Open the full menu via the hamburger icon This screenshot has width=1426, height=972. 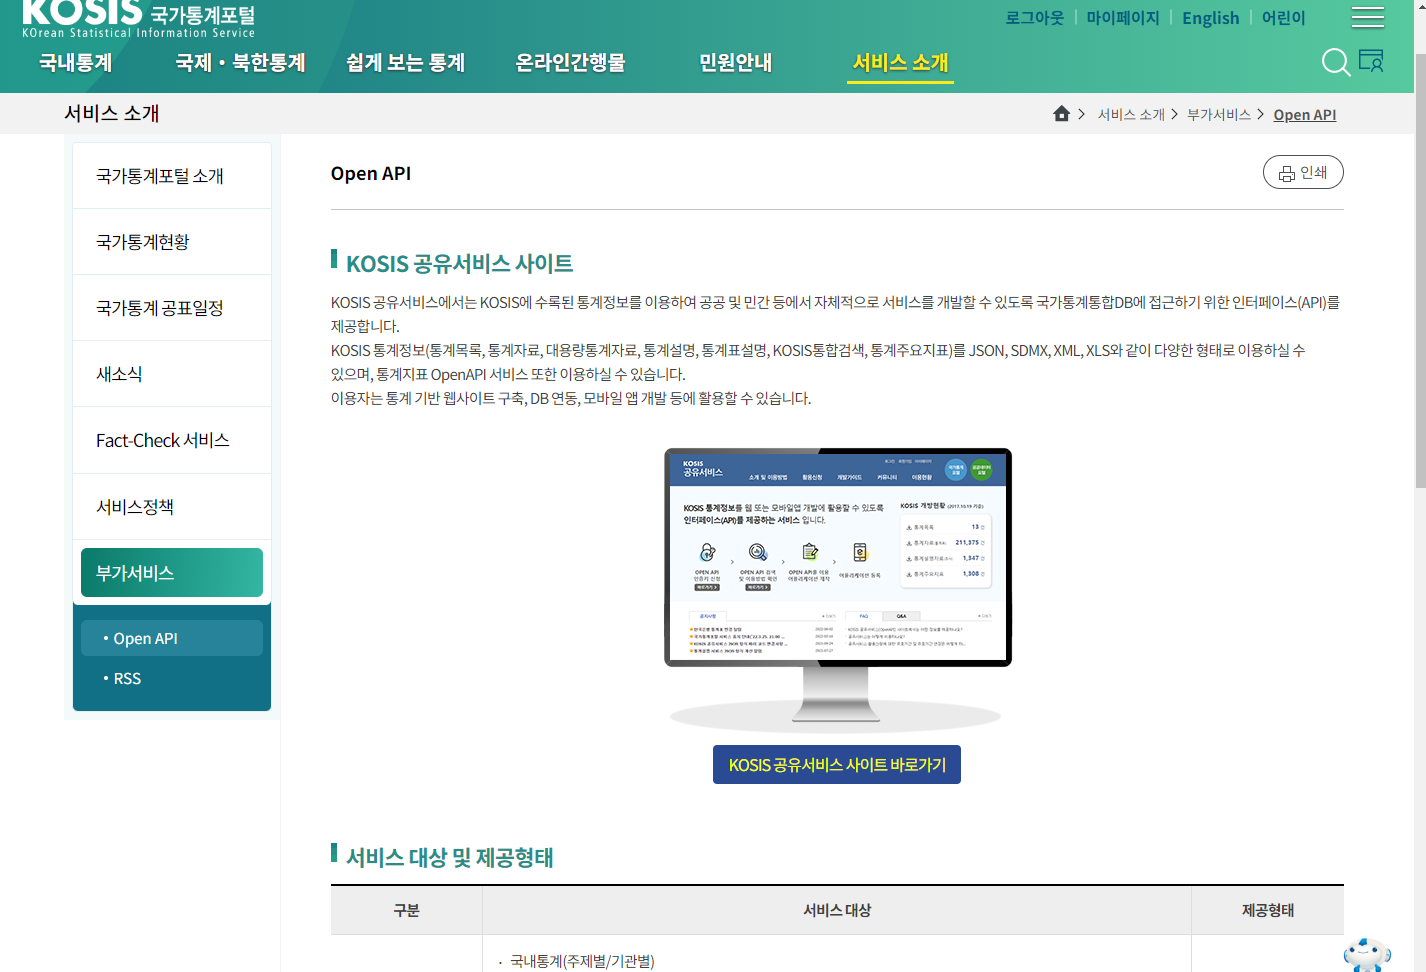coord(1367,17)
